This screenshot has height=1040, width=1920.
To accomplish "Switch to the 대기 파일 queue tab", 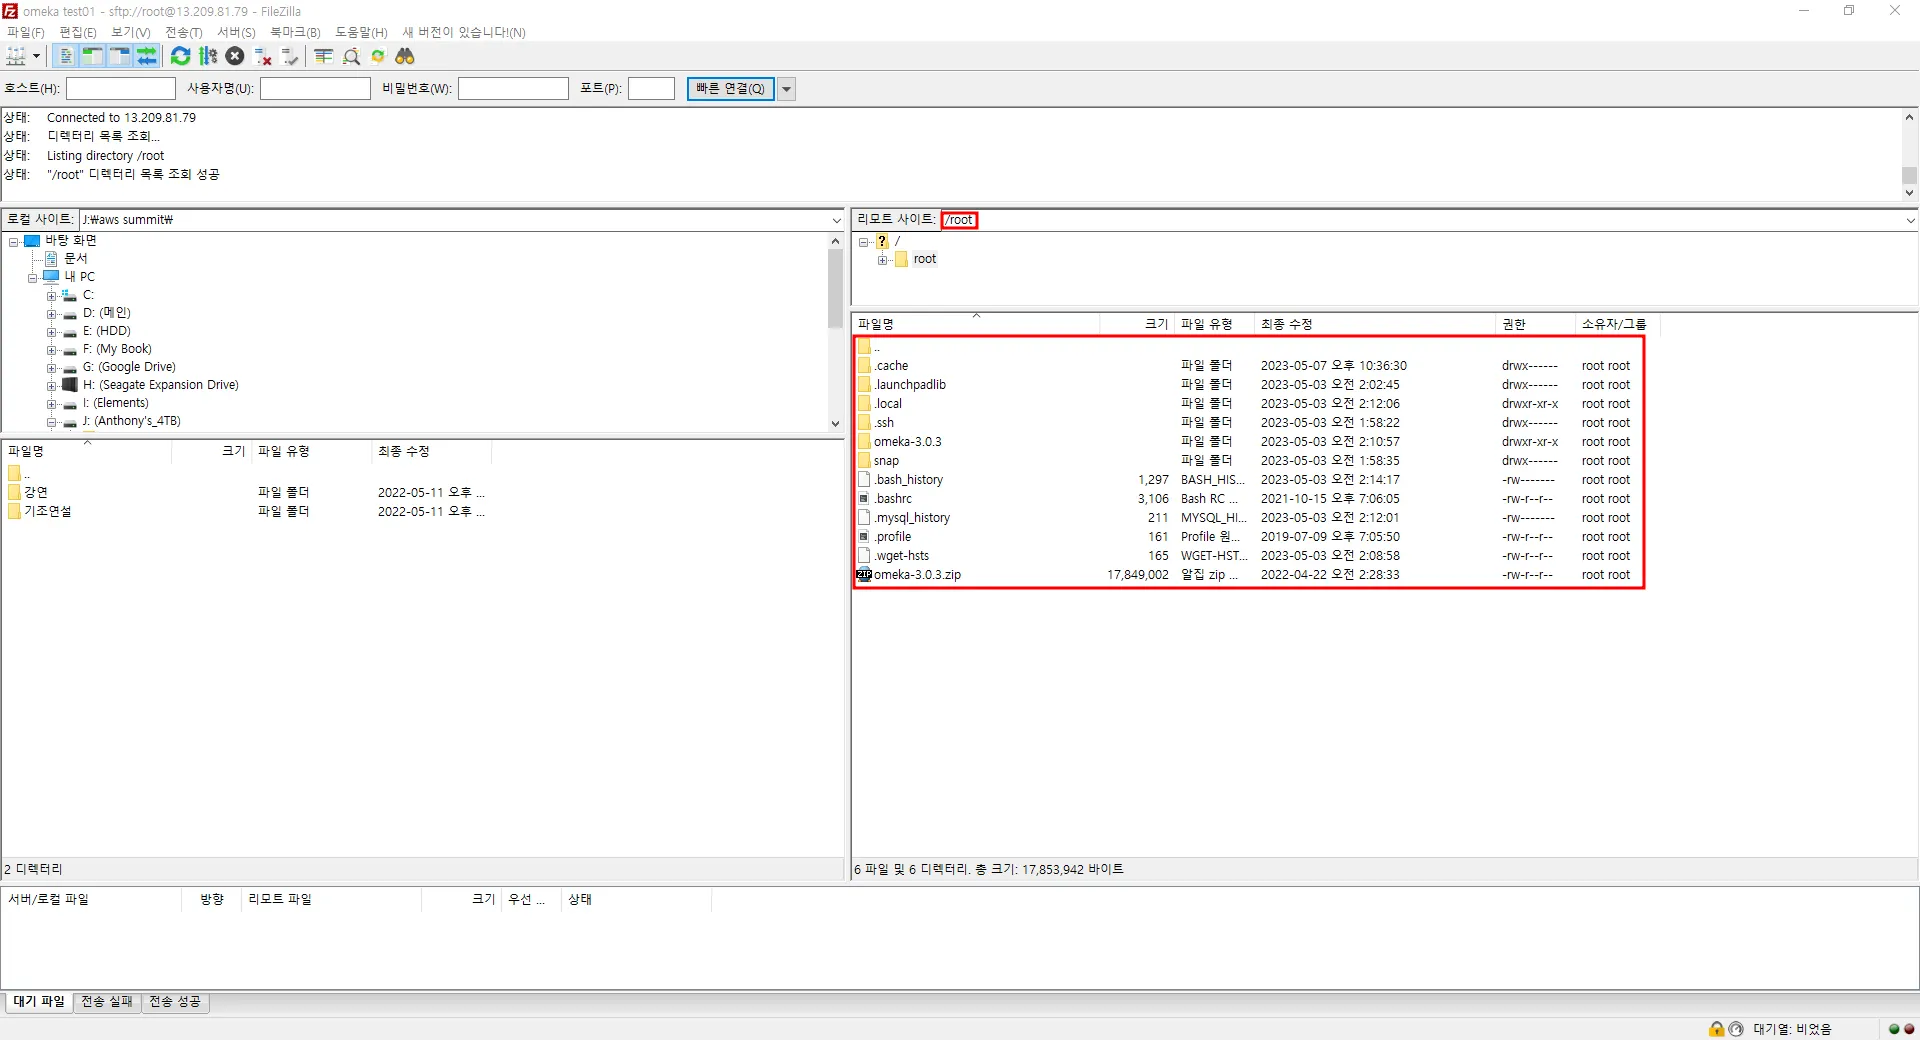I will [38, 1002].
